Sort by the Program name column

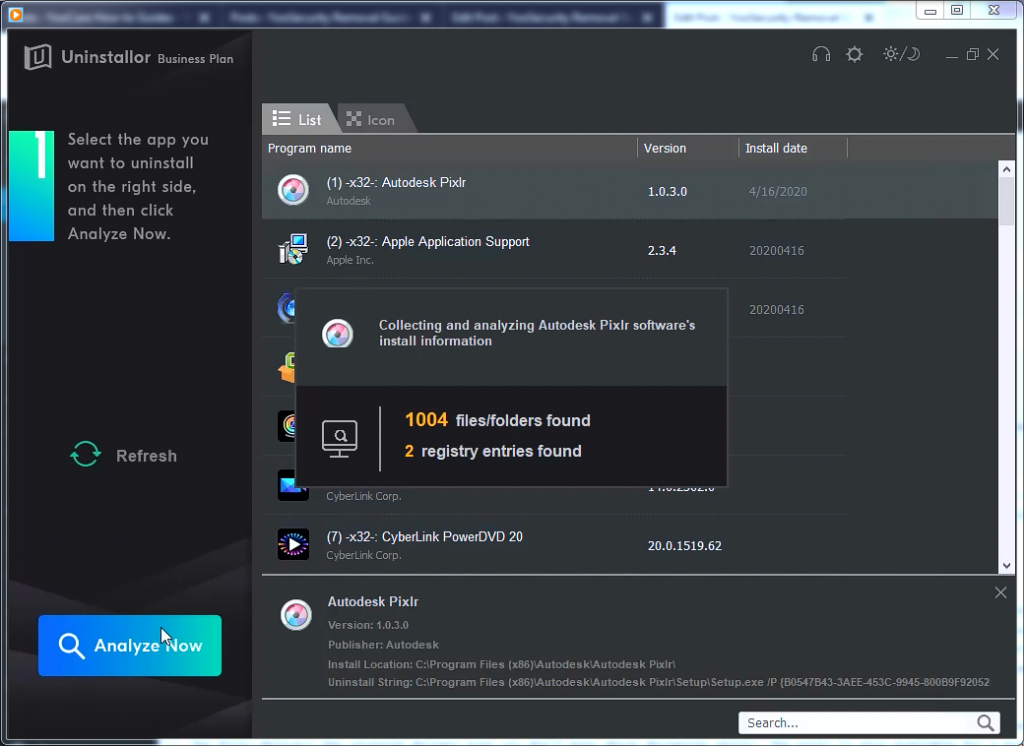click(x=310, y=148)
